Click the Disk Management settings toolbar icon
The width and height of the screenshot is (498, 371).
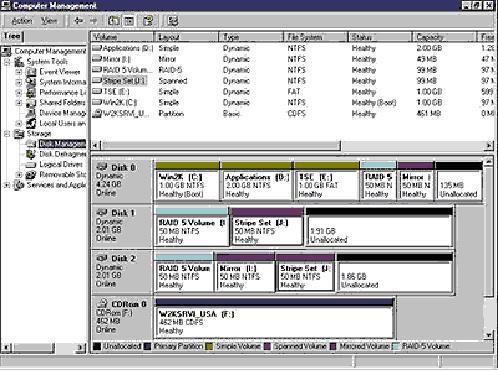173,21
